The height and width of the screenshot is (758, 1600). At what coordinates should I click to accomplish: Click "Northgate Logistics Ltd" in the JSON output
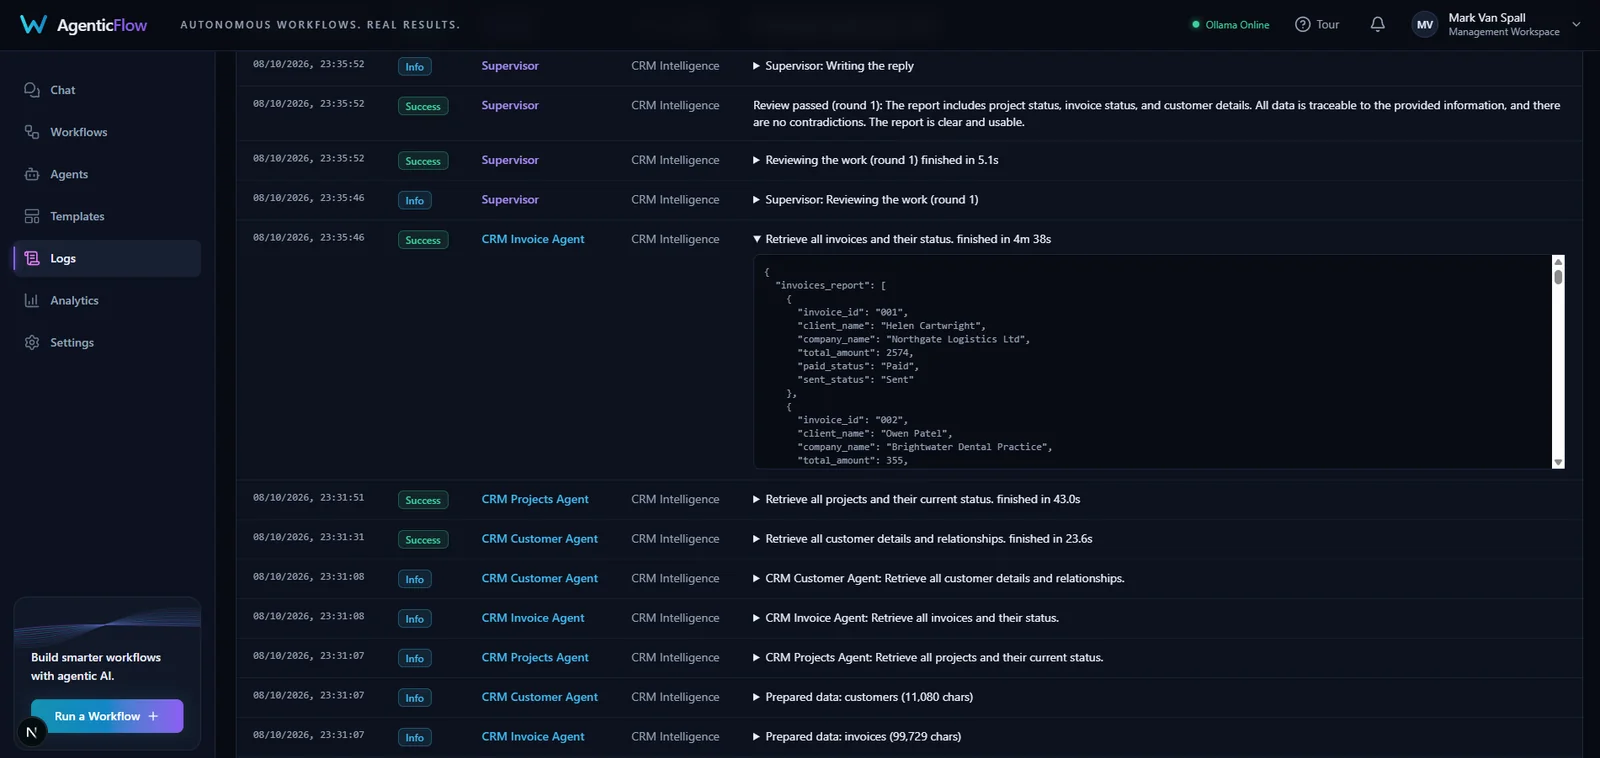pyautogui.click(x=957, y=339)
